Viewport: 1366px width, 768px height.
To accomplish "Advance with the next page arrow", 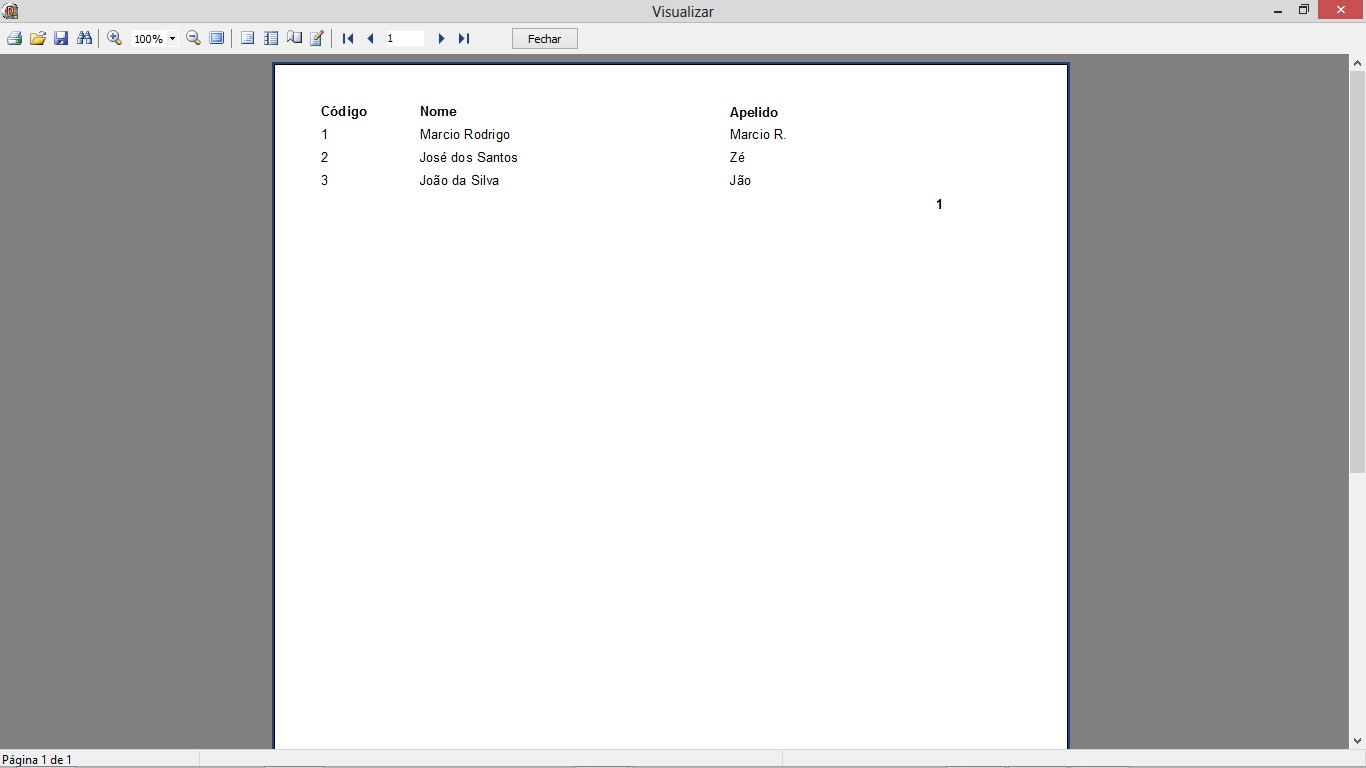I will [442, 38].
